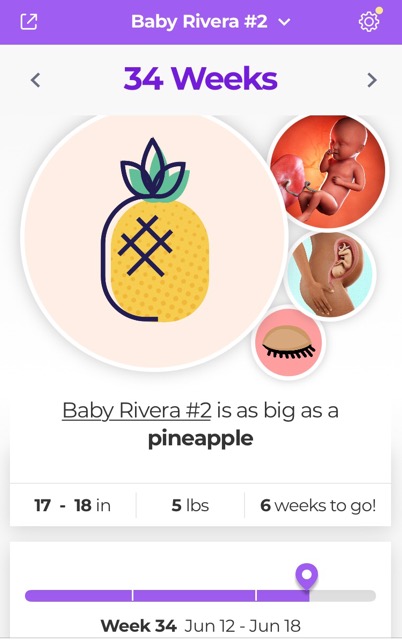Tap the bold pineapple size word

(200, 439)
